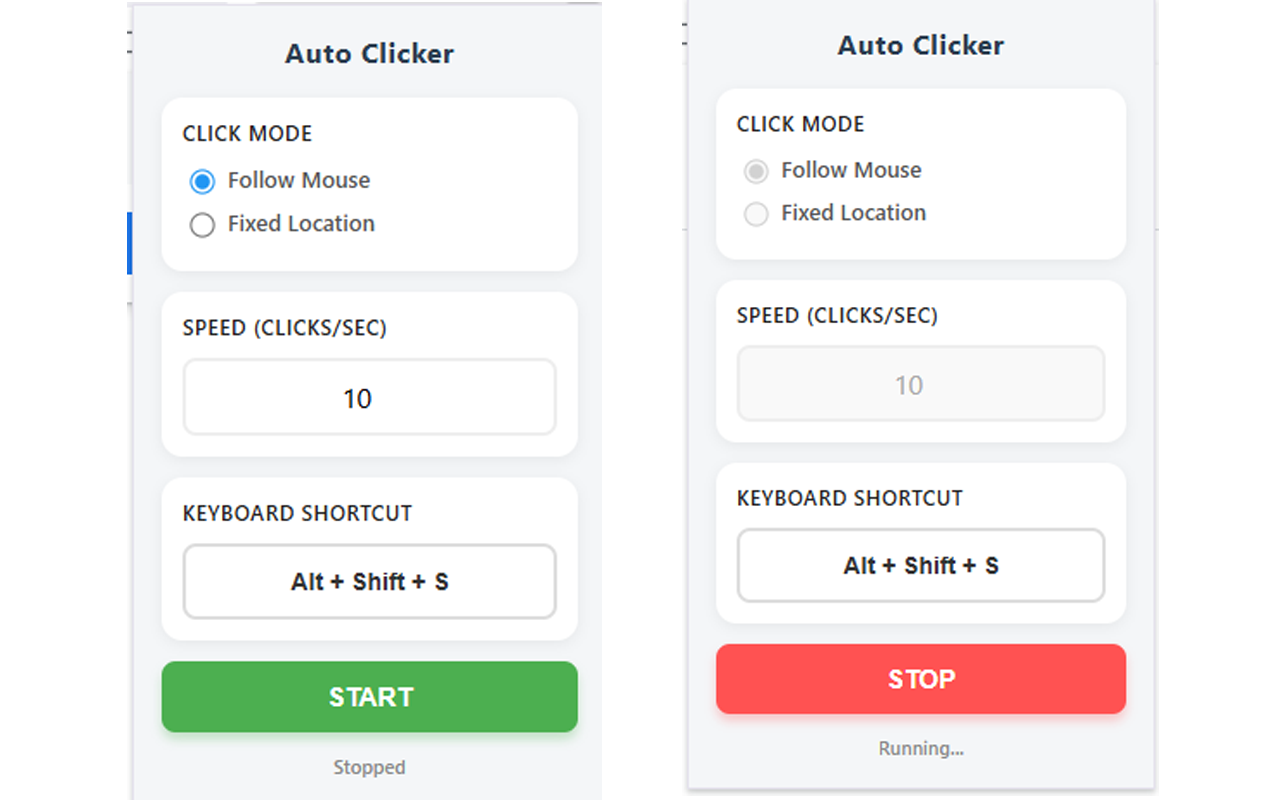Click the Follow Mouse text label
The image size is (1280, 800).
[300, 180]
